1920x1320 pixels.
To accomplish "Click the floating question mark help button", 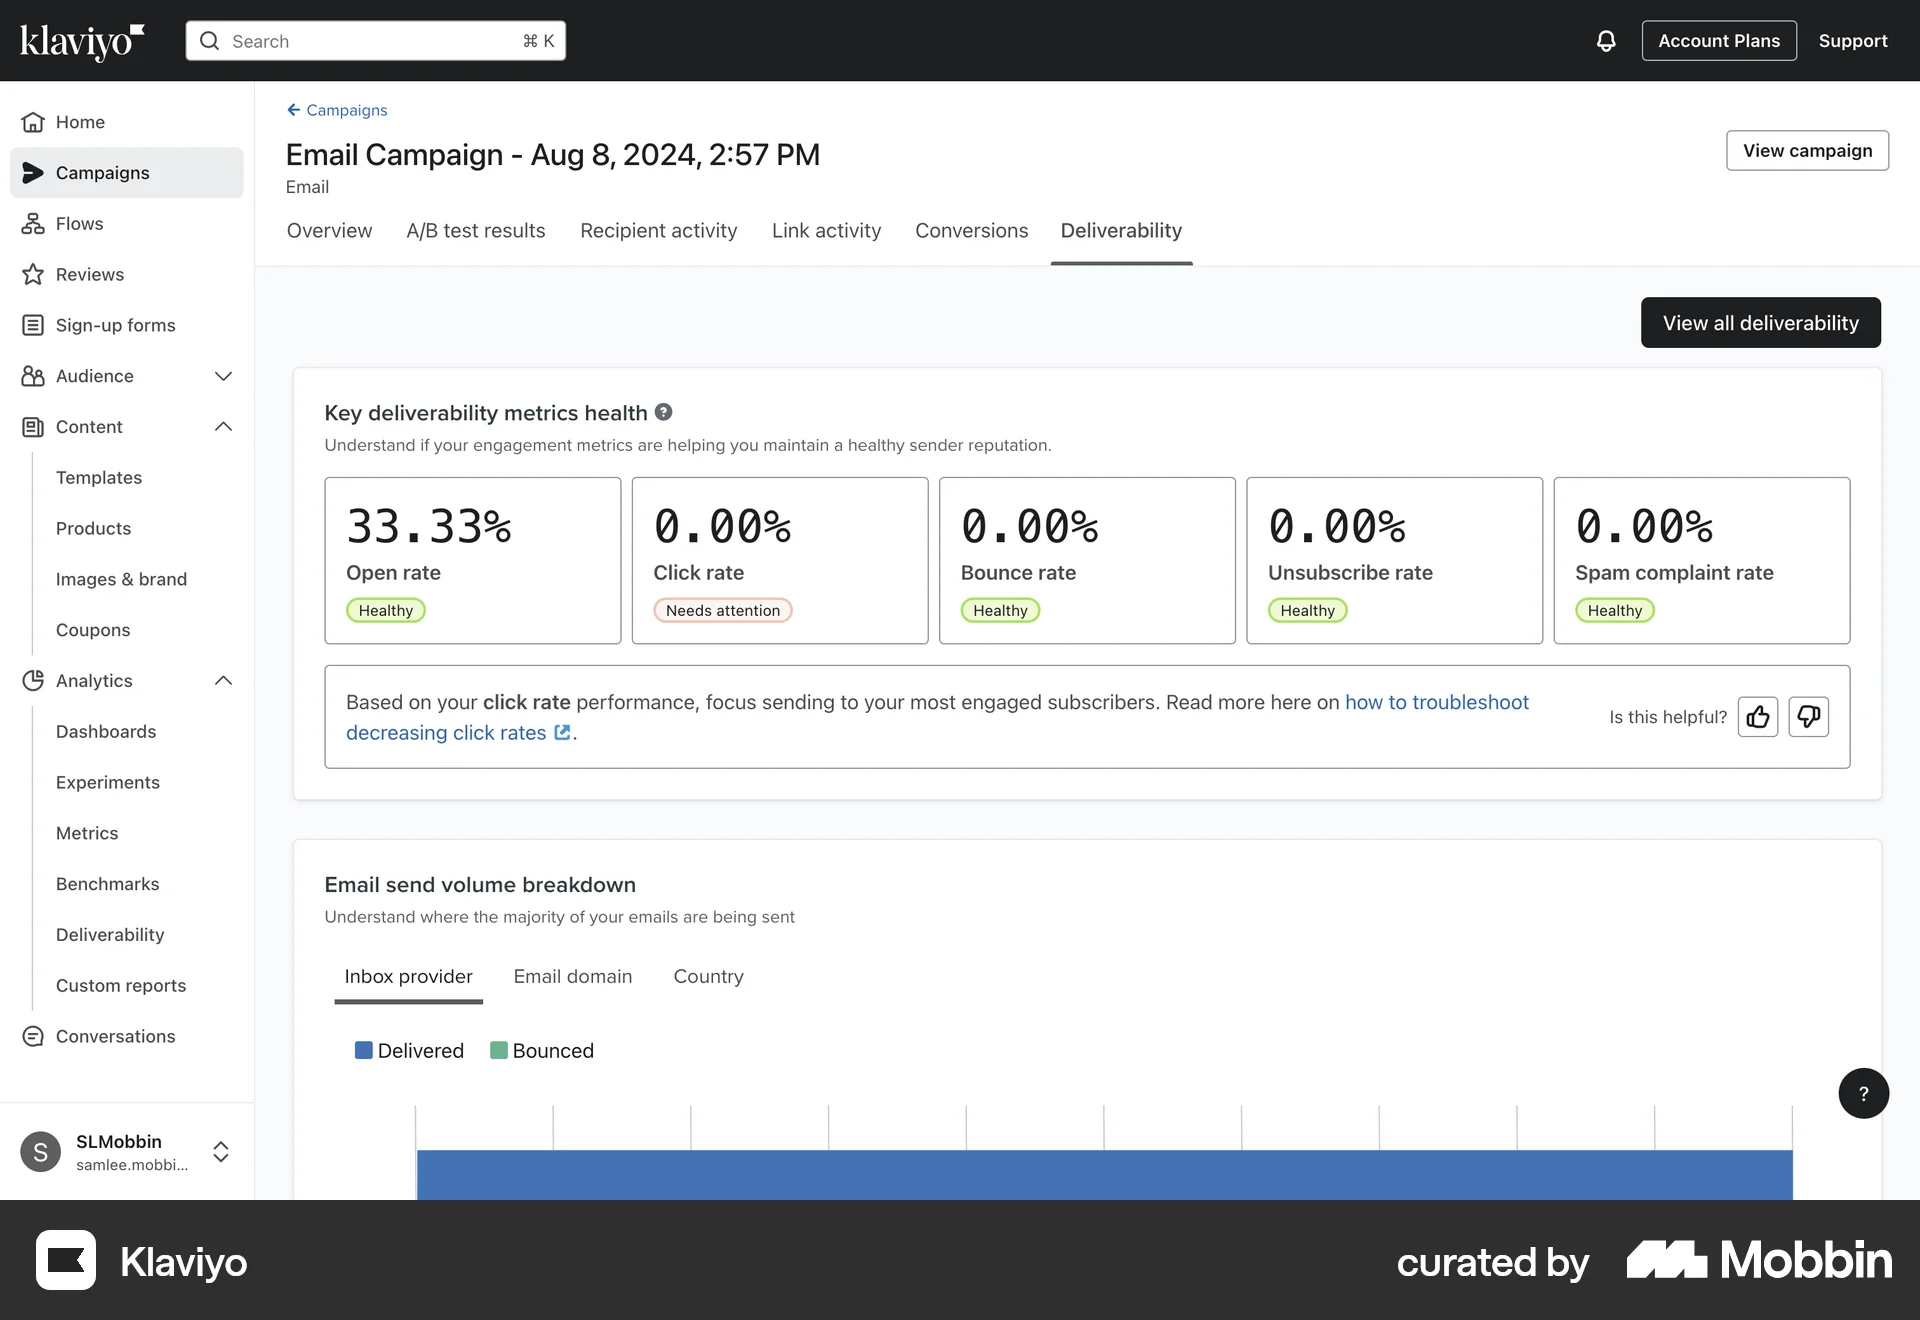I will (1863, 1093).
